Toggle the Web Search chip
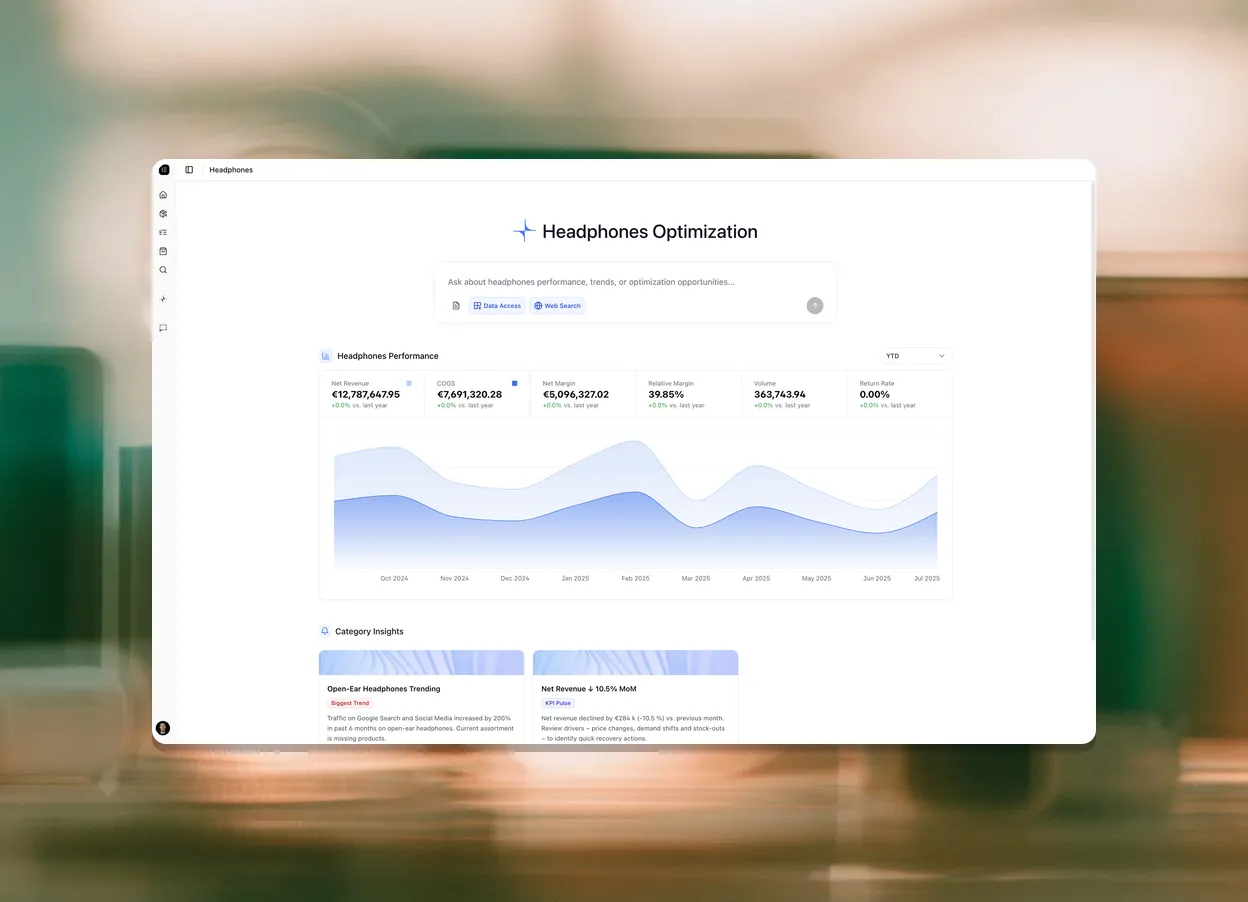 coord(557,306)
